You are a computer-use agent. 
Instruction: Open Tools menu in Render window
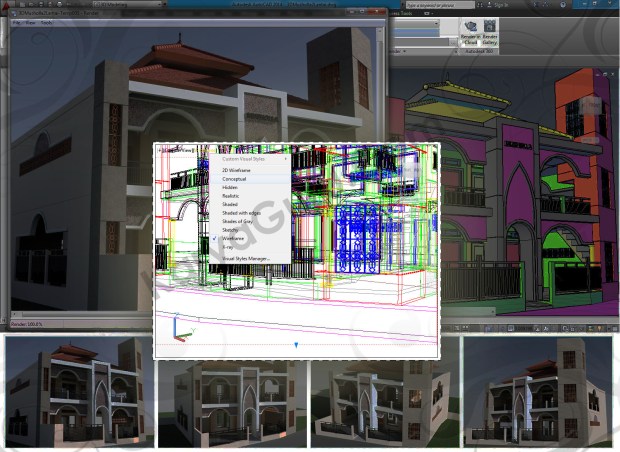pyautogui.click(x=46, y=23)
